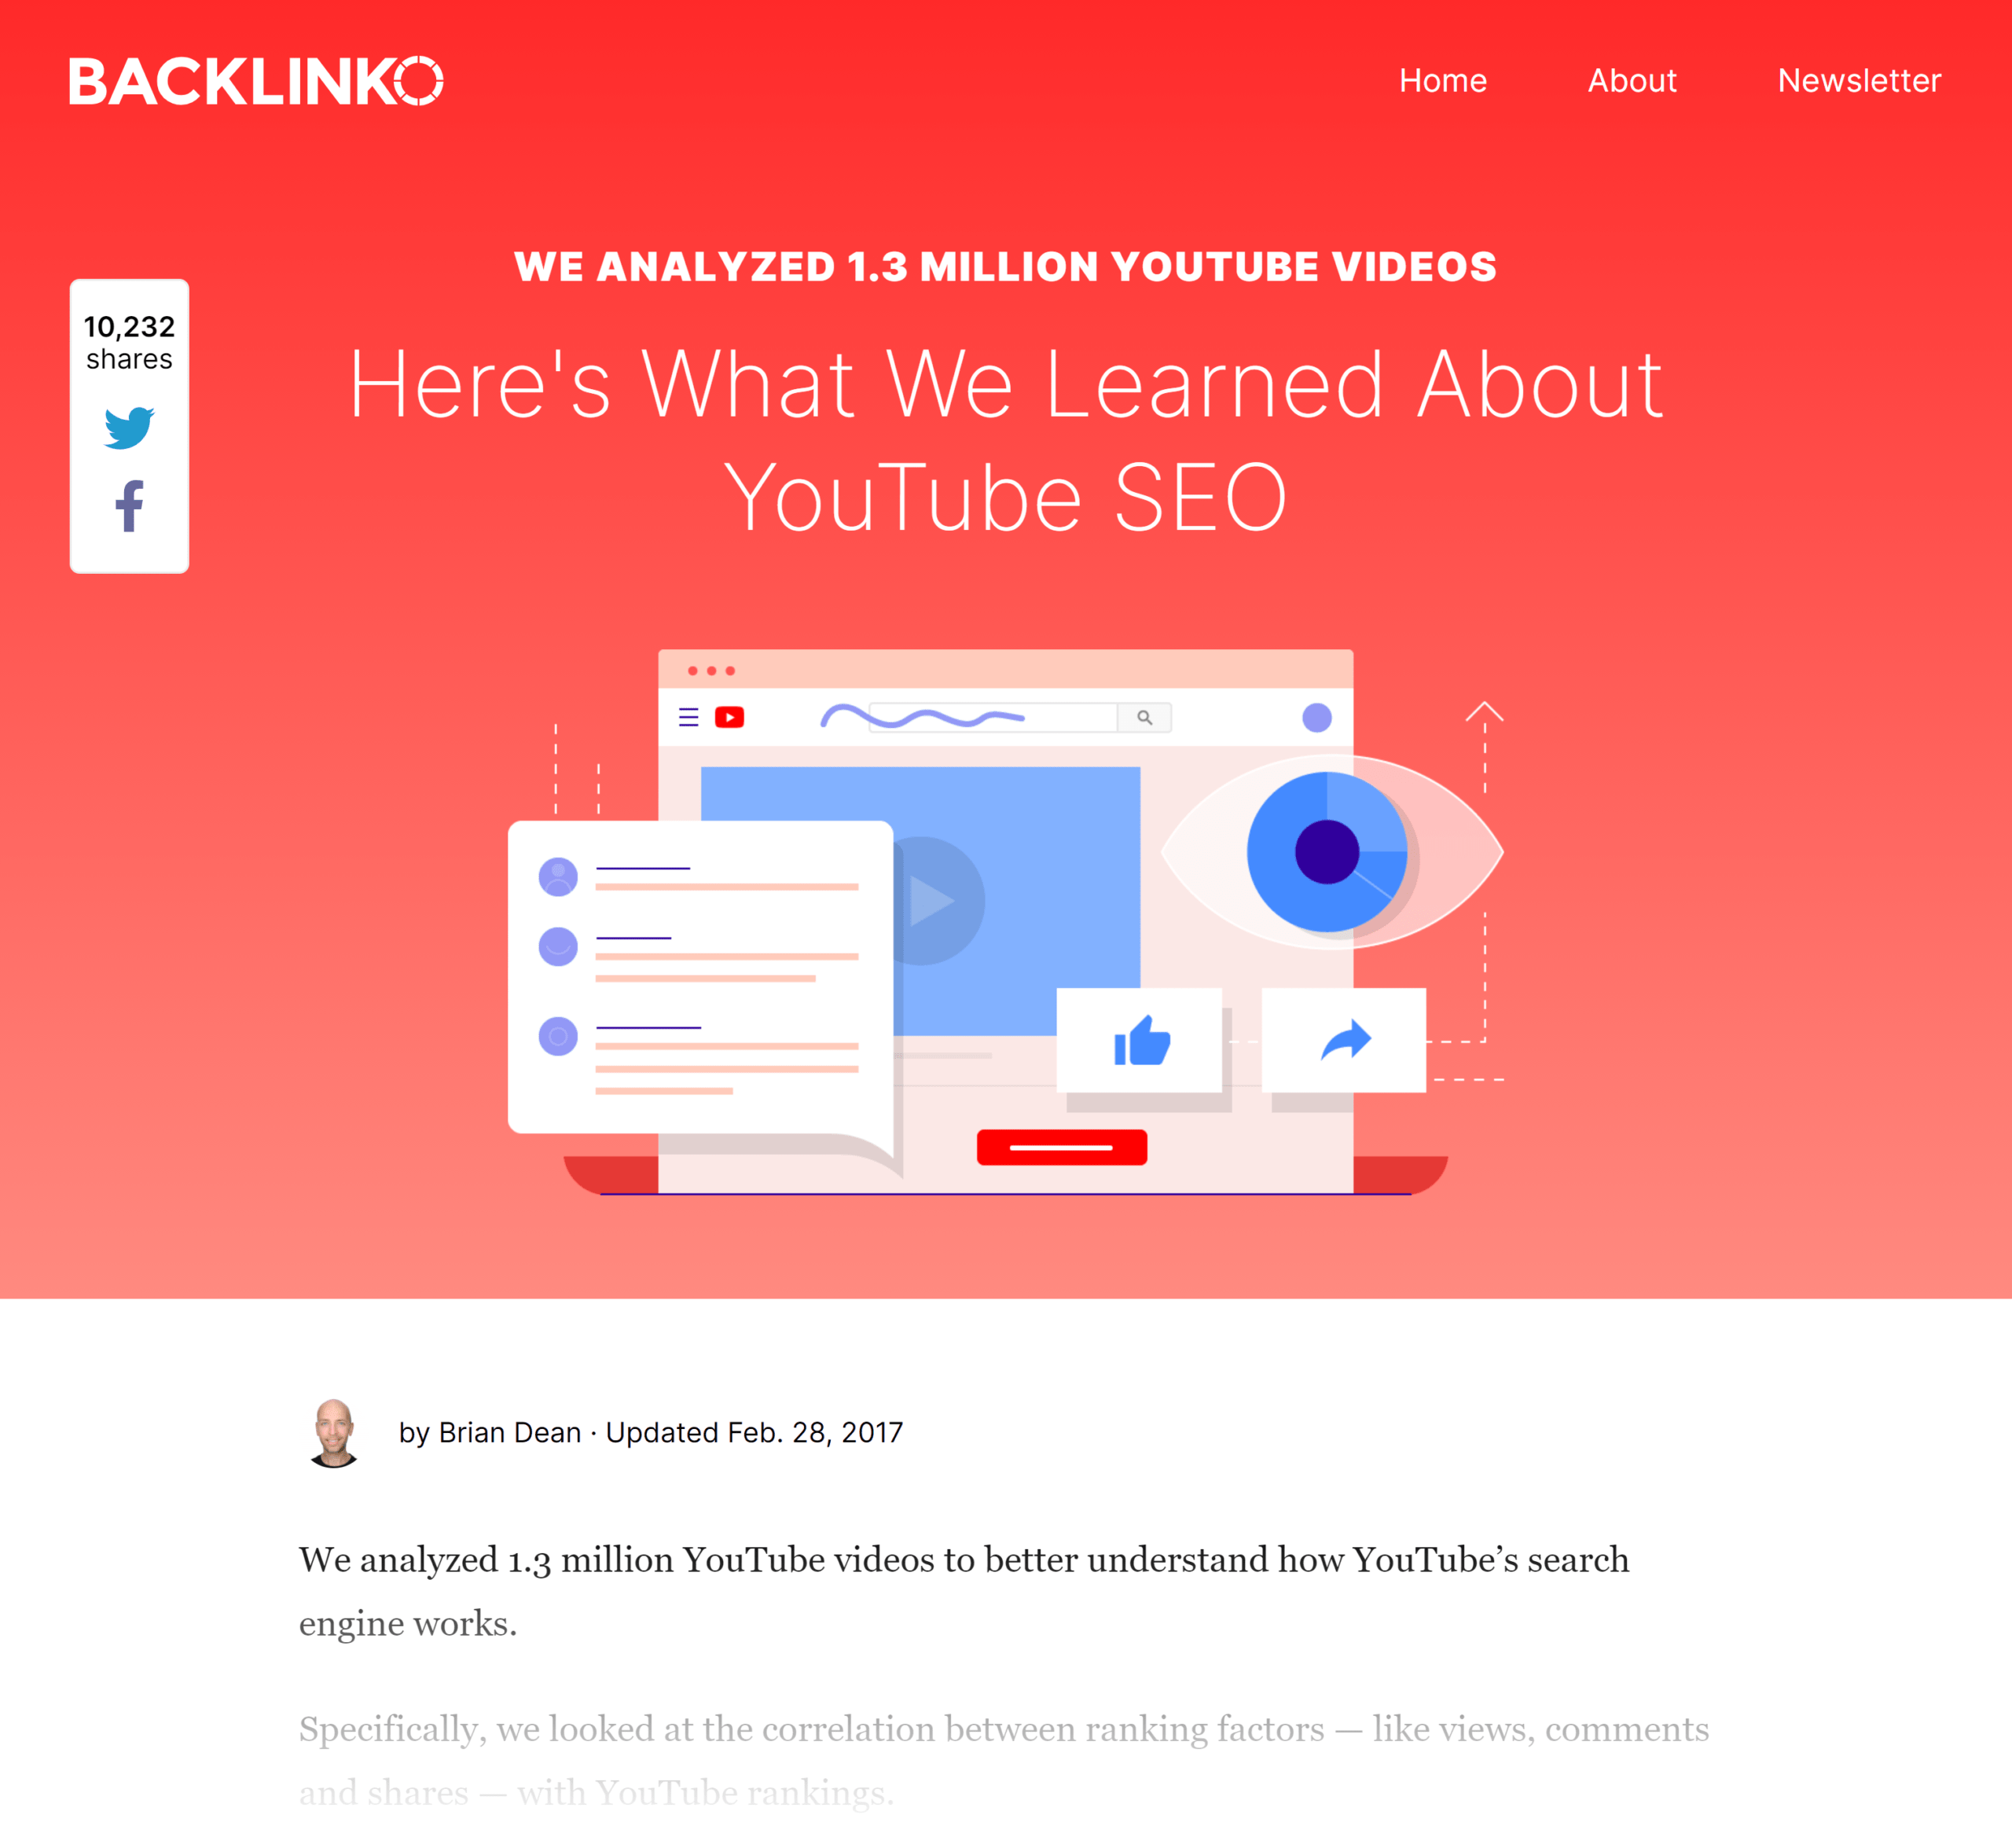Click the Twitter share icon
2012x1848 pixels.
(130, 426)
